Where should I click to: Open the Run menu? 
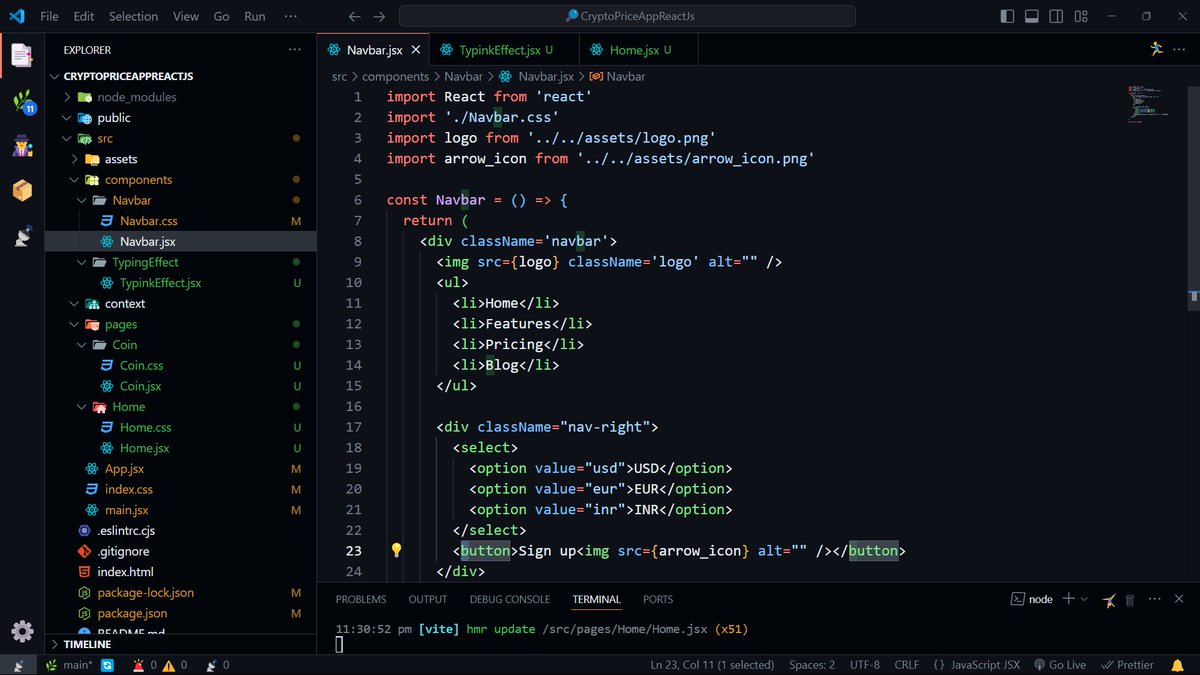[255, 16]
